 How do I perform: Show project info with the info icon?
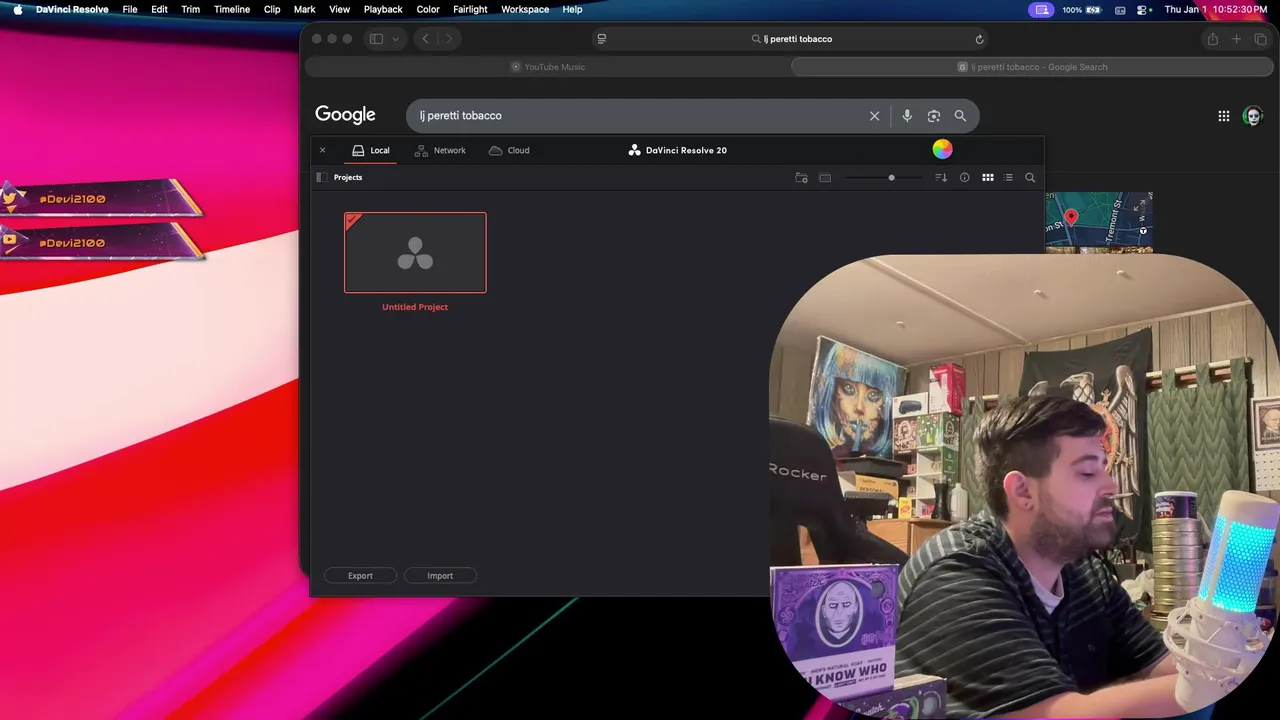(x=965, y=177)
